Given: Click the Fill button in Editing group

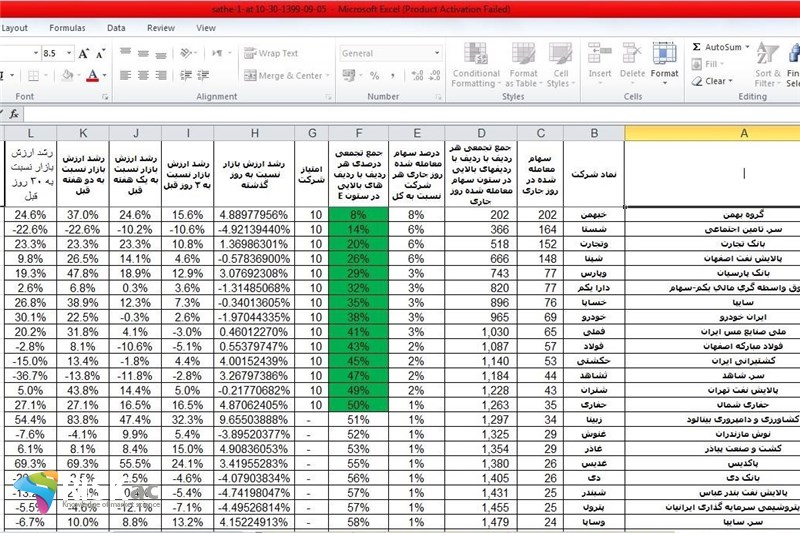Looking at the screenshot, I should tap(705, 64).
